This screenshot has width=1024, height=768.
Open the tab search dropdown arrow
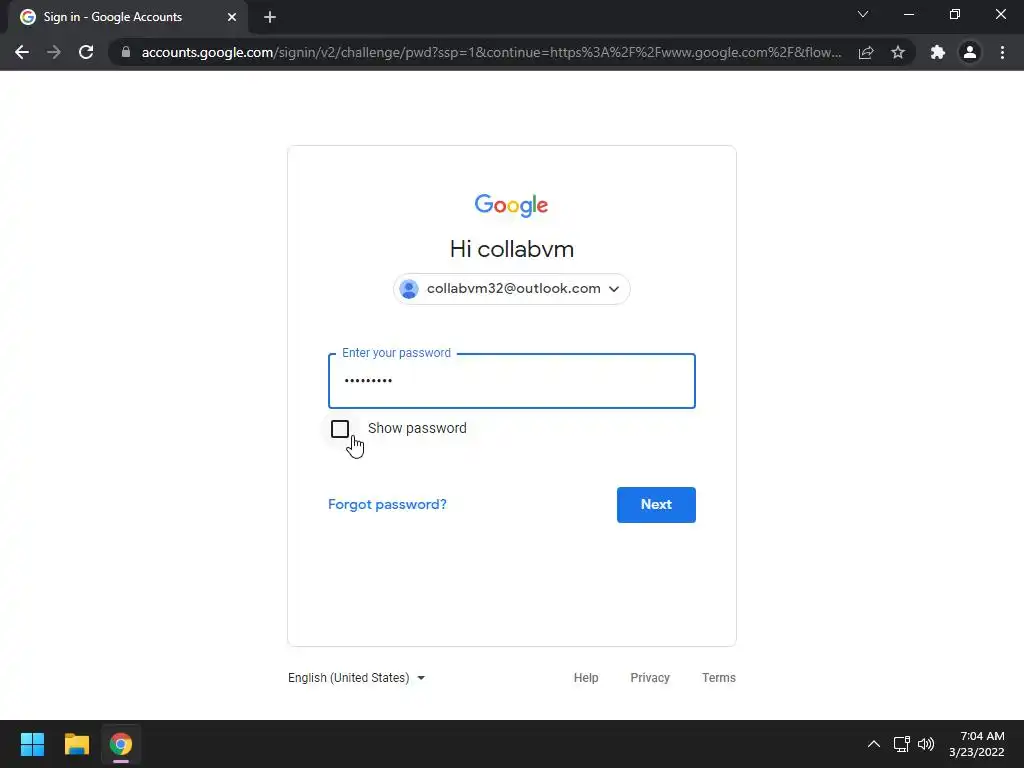click(x=863, y=14)
